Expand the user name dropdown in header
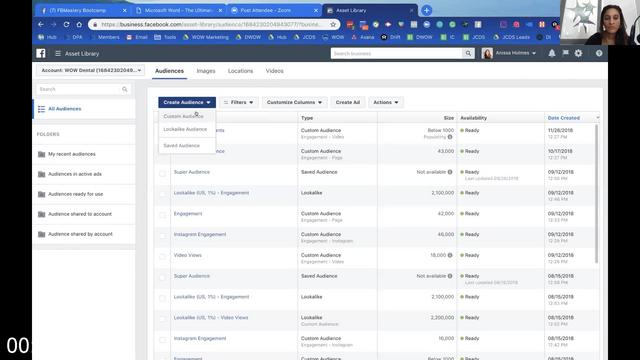Viewport: 640px width, 360px height. tap(533, 53)
